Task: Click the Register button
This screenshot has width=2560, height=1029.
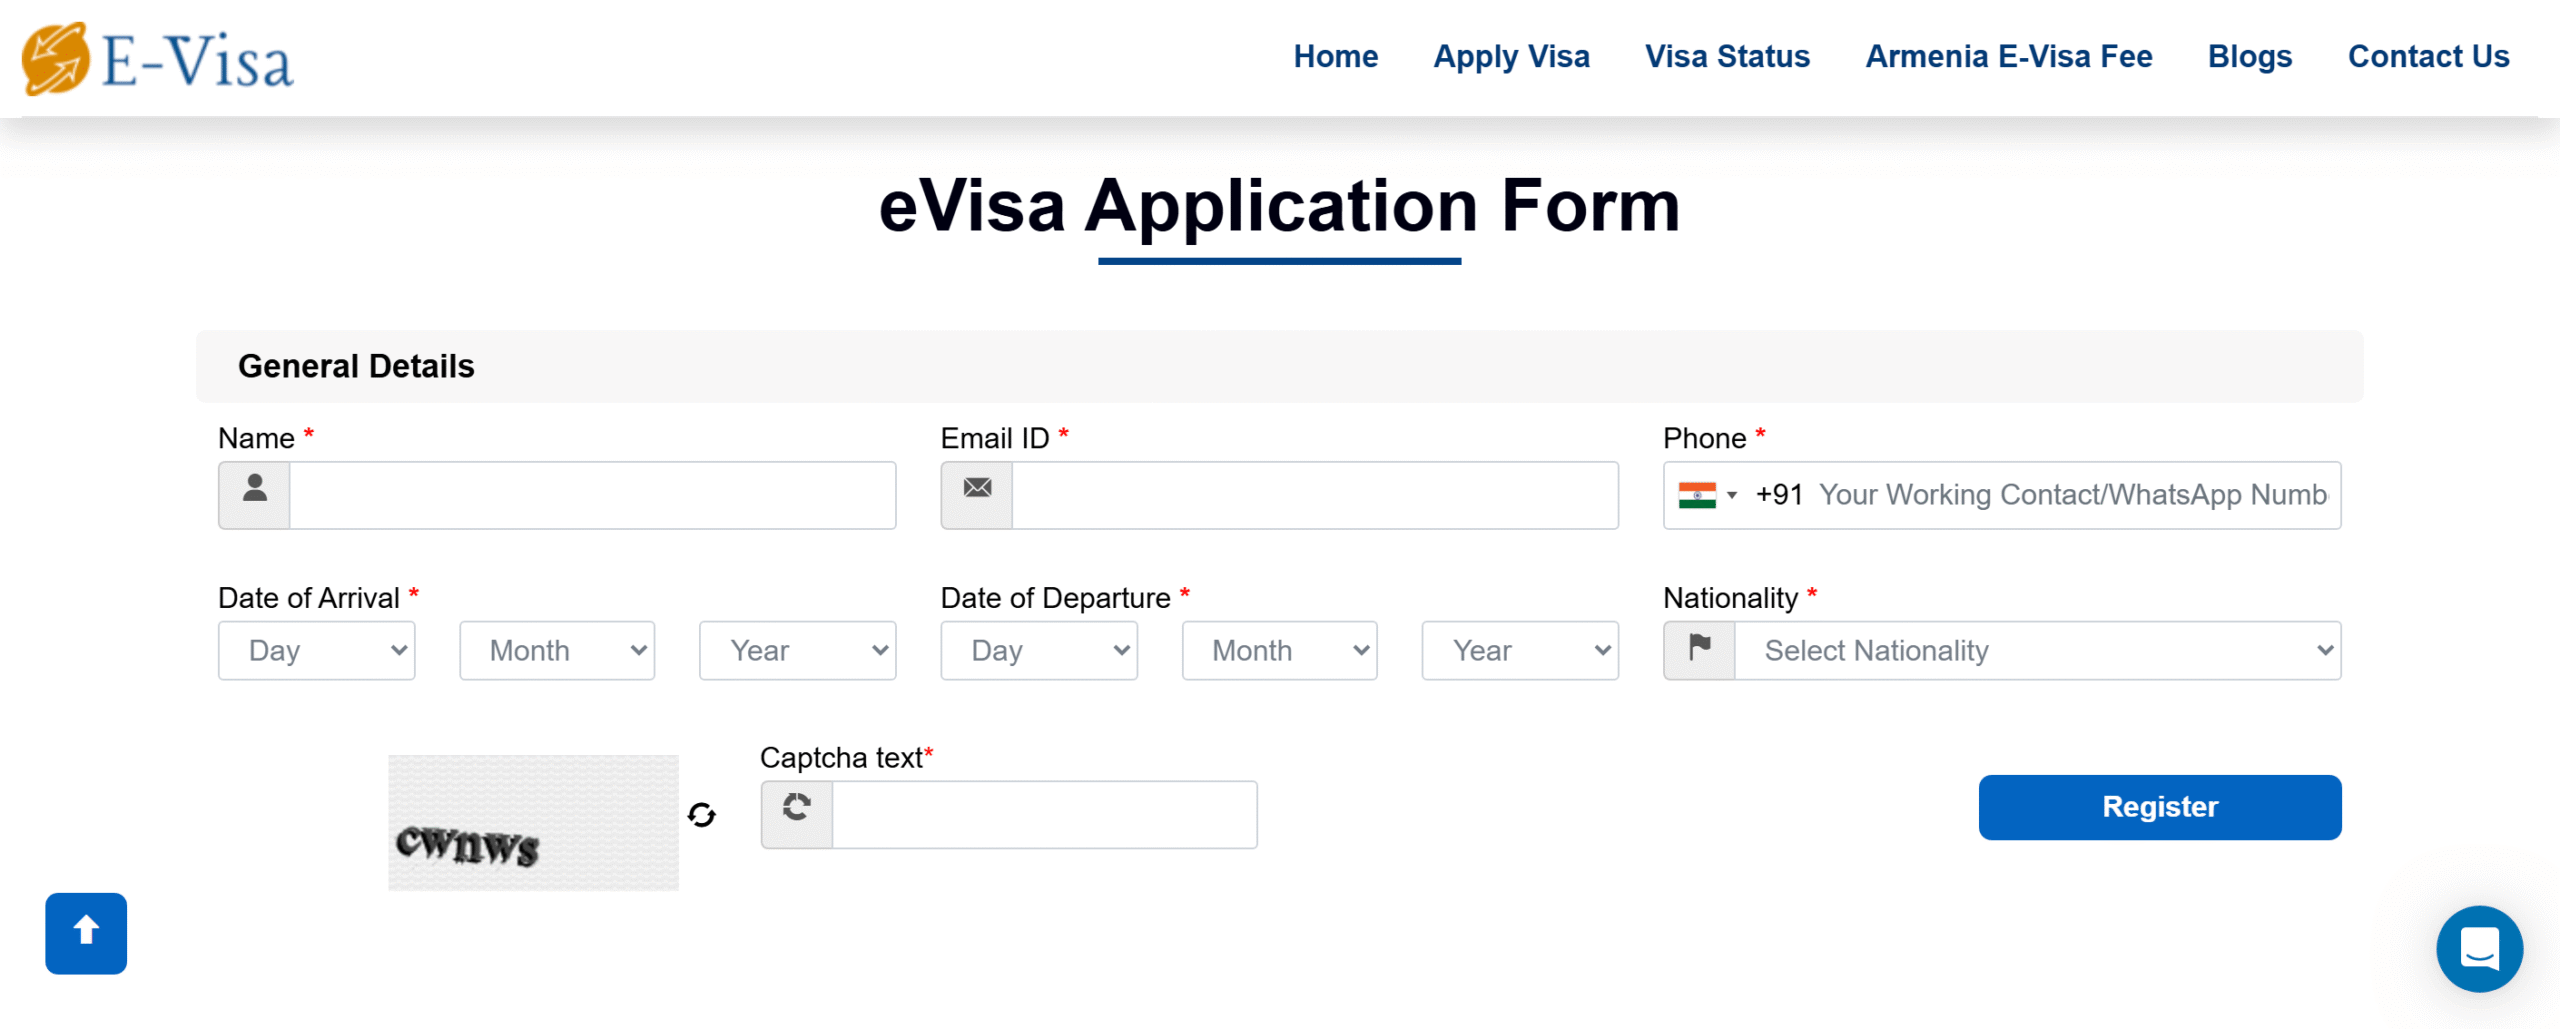Action: [2159, 807]
